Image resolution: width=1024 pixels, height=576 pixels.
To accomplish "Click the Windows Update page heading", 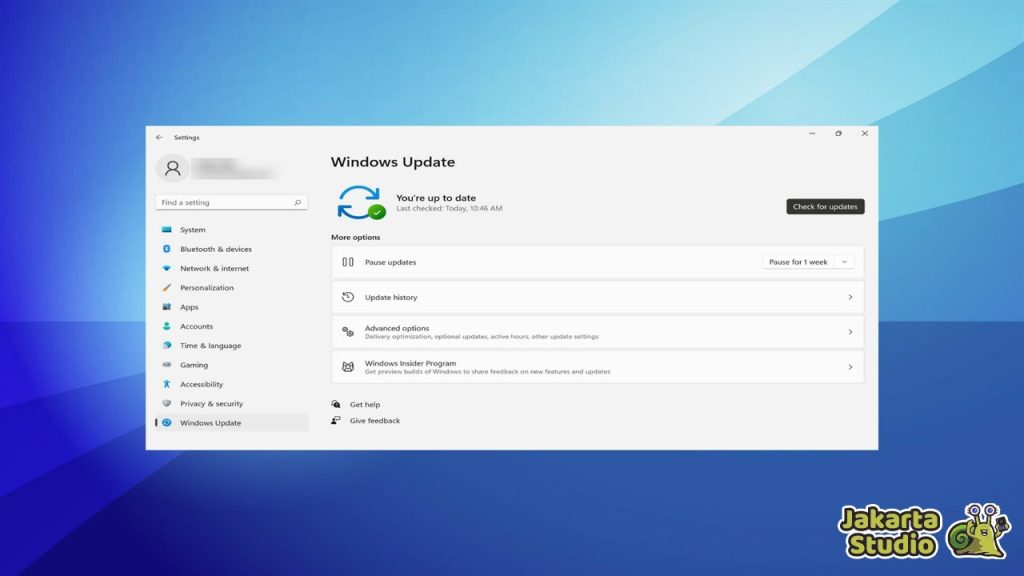I will (x=392, y=162).
